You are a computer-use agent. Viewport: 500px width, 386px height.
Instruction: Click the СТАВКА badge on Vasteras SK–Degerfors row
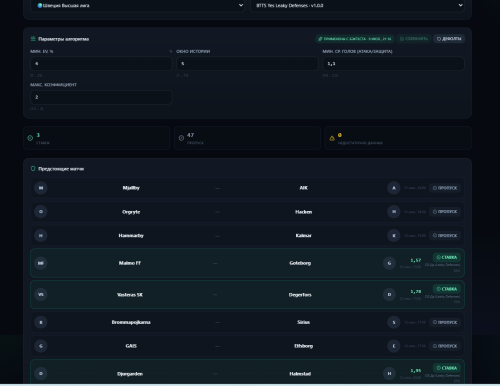tap(447, 289)
